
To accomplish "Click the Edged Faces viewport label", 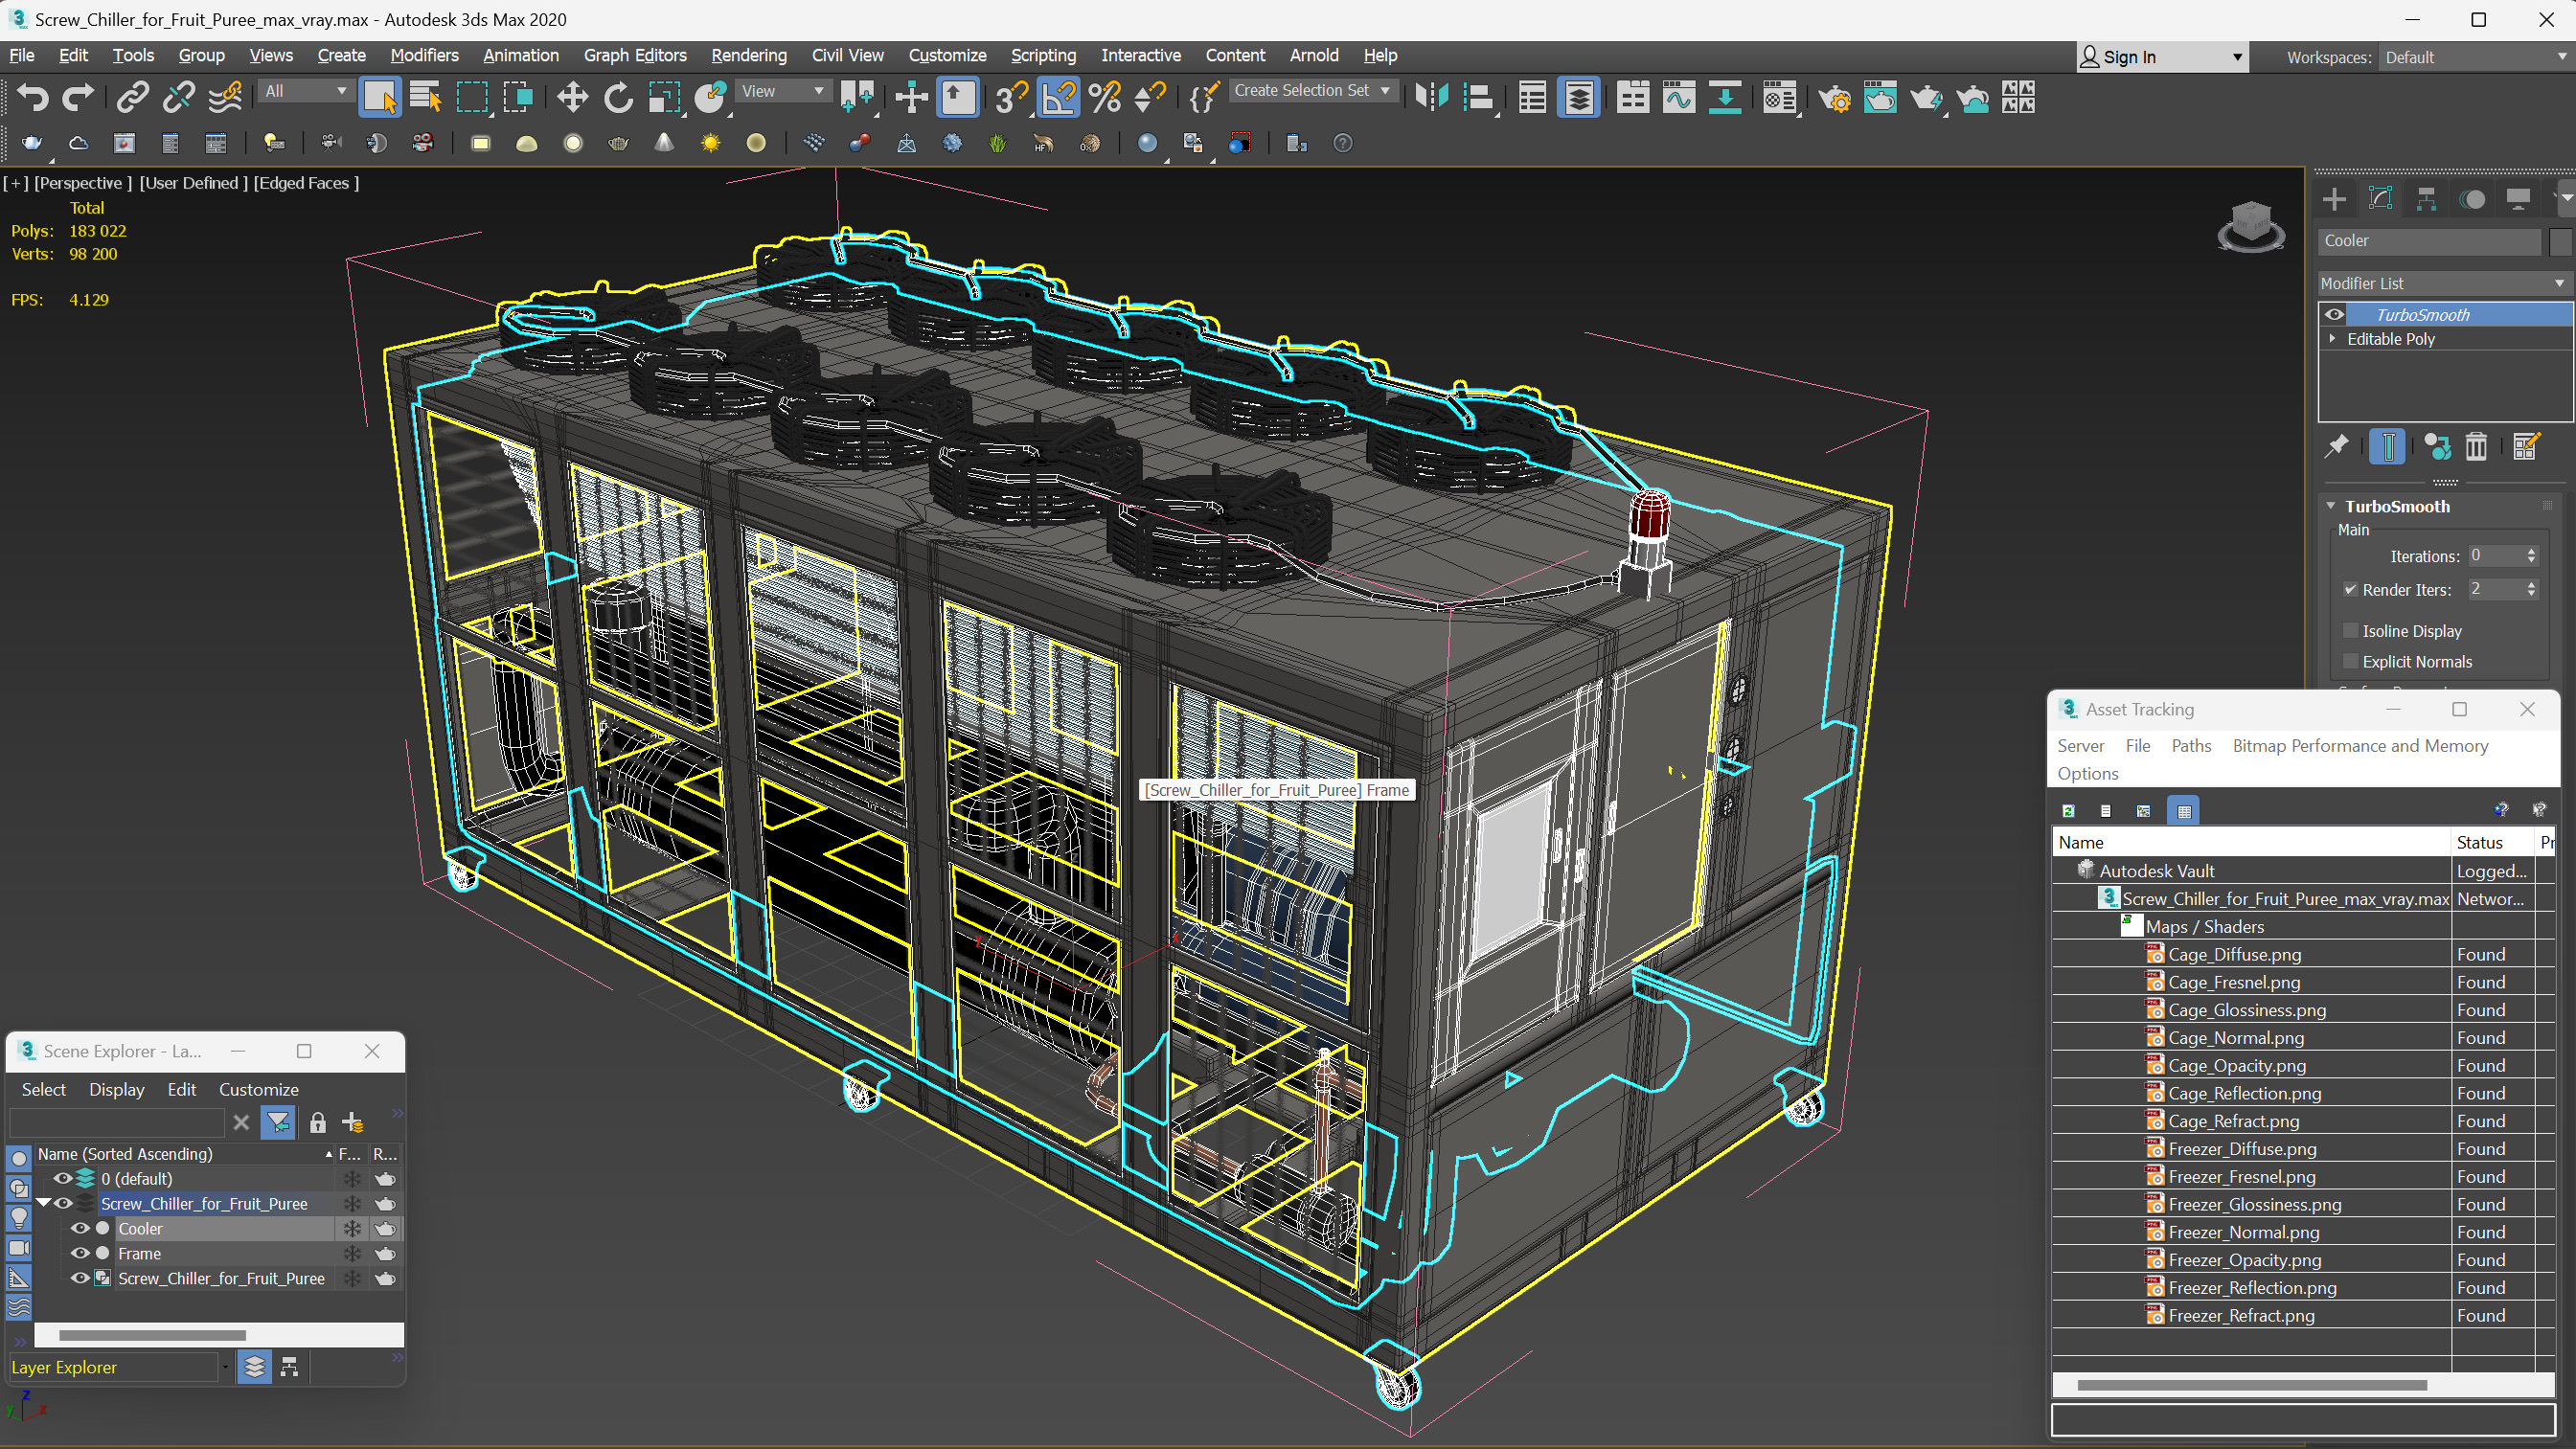I will [305, 182].
